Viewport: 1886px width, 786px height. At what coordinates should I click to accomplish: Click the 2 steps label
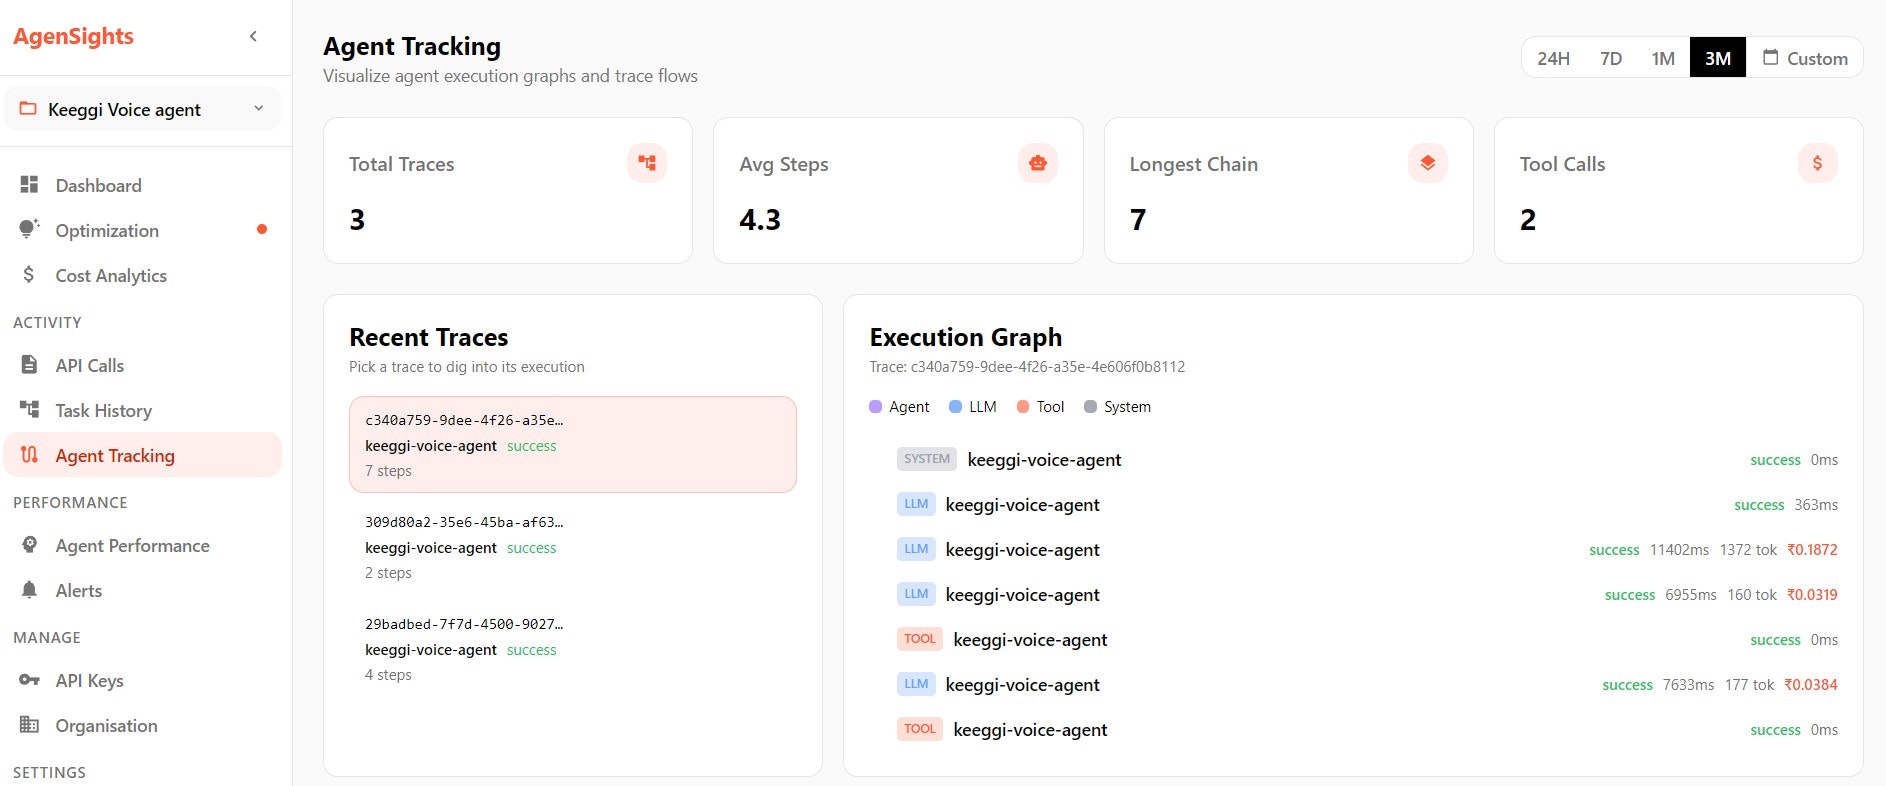(x=388, y=572)
